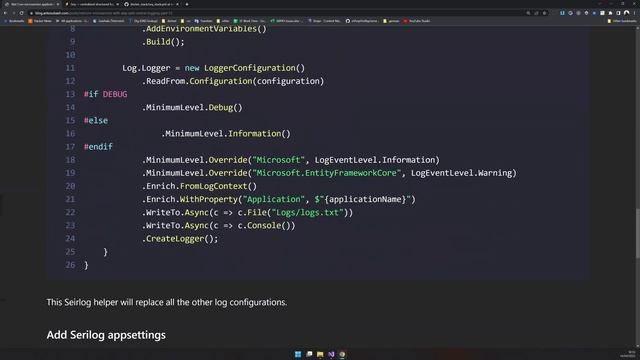Image resolution: width=640 pixels, height=360 pixels.
Task: Reload the current blog page
Action: [x=22, y=13]
